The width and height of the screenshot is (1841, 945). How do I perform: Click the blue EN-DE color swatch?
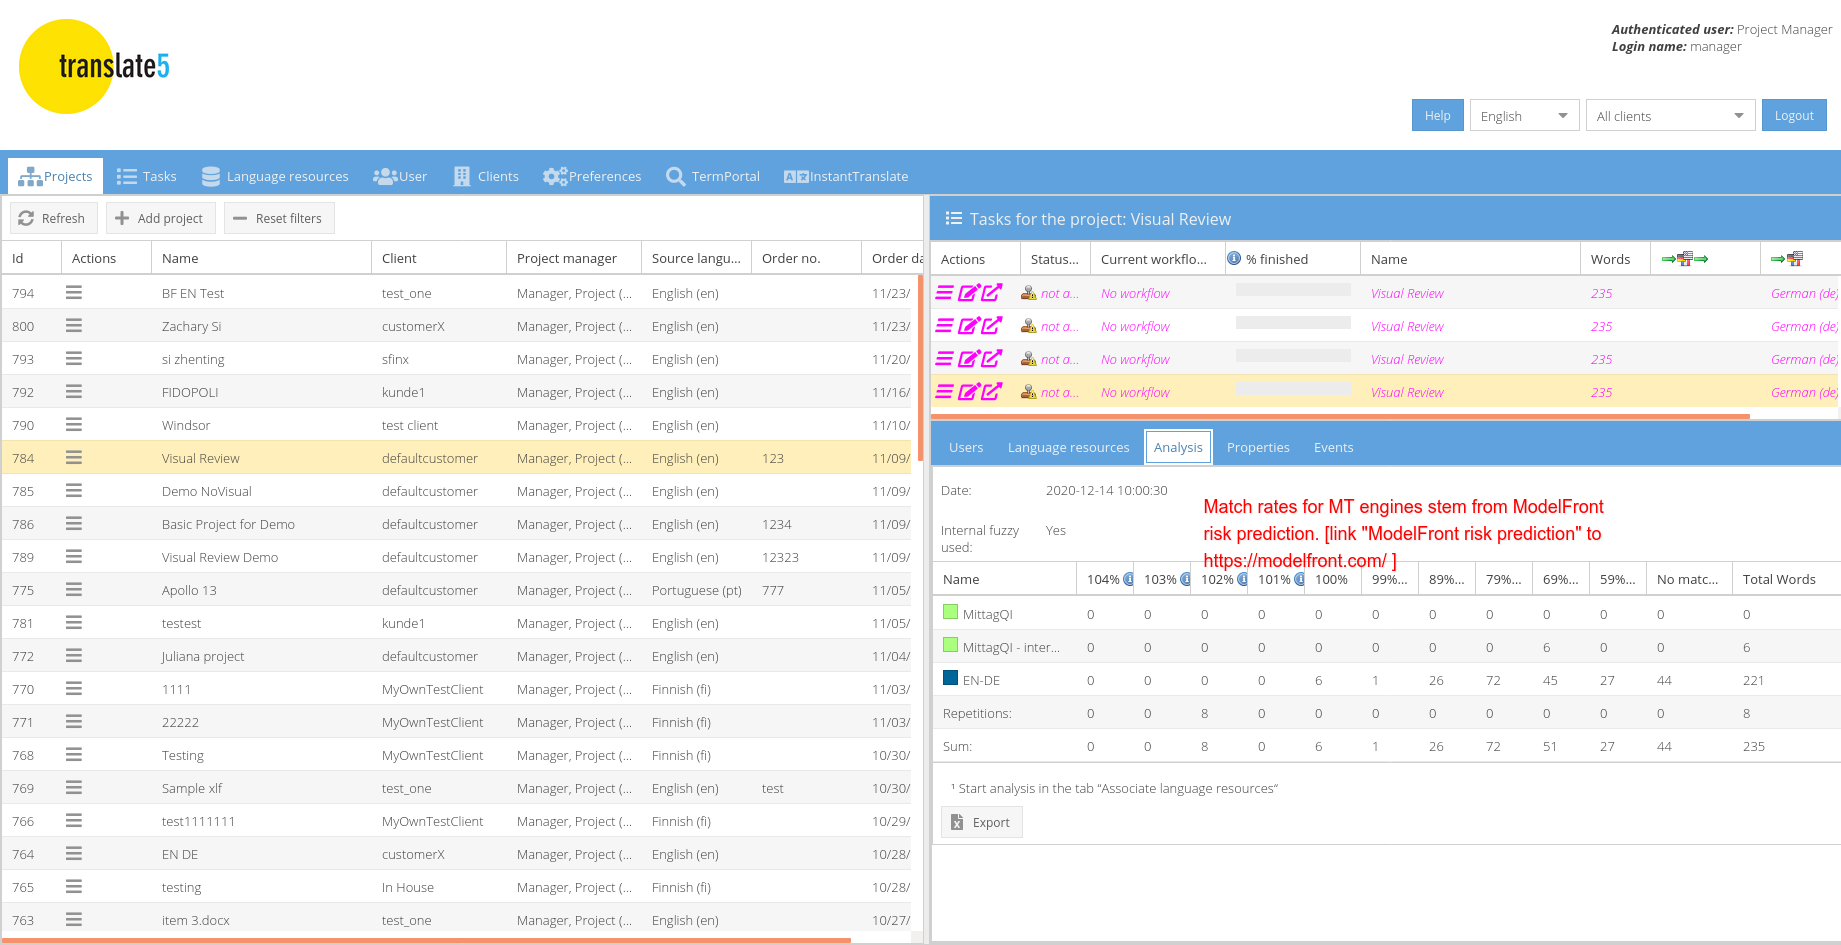click(951, 678)
